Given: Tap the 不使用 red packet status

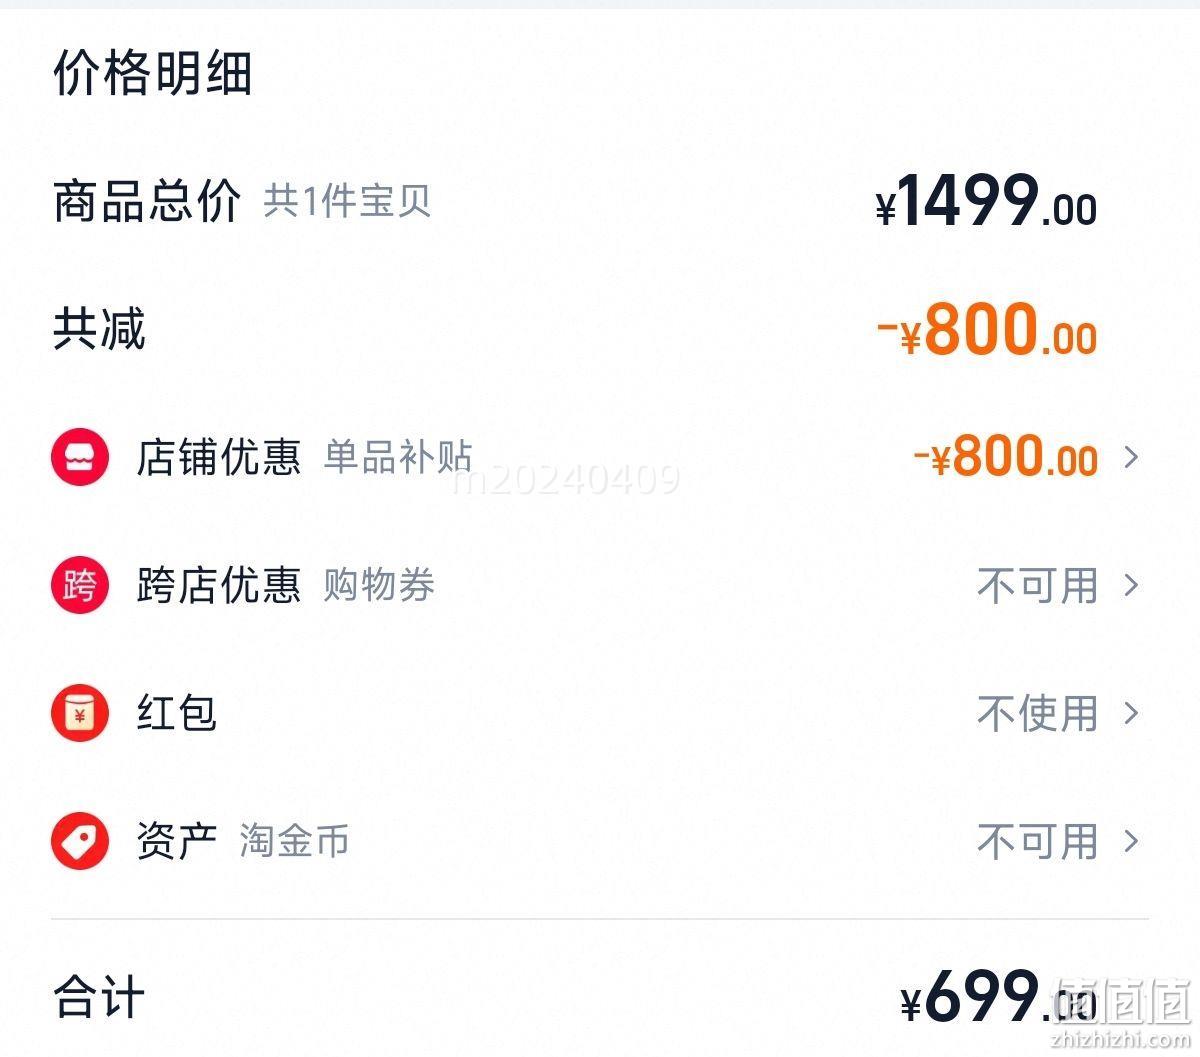Looking at the screenshot, I should tap(1038, 713).
